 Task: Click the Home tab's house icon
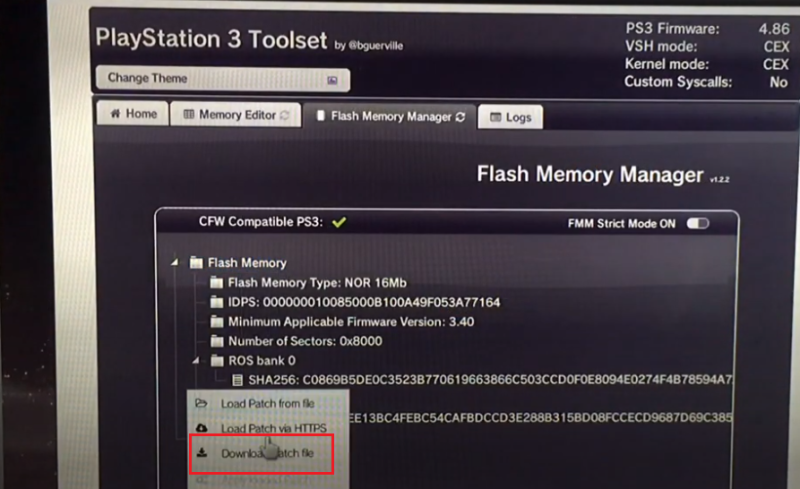click(115, 113)
